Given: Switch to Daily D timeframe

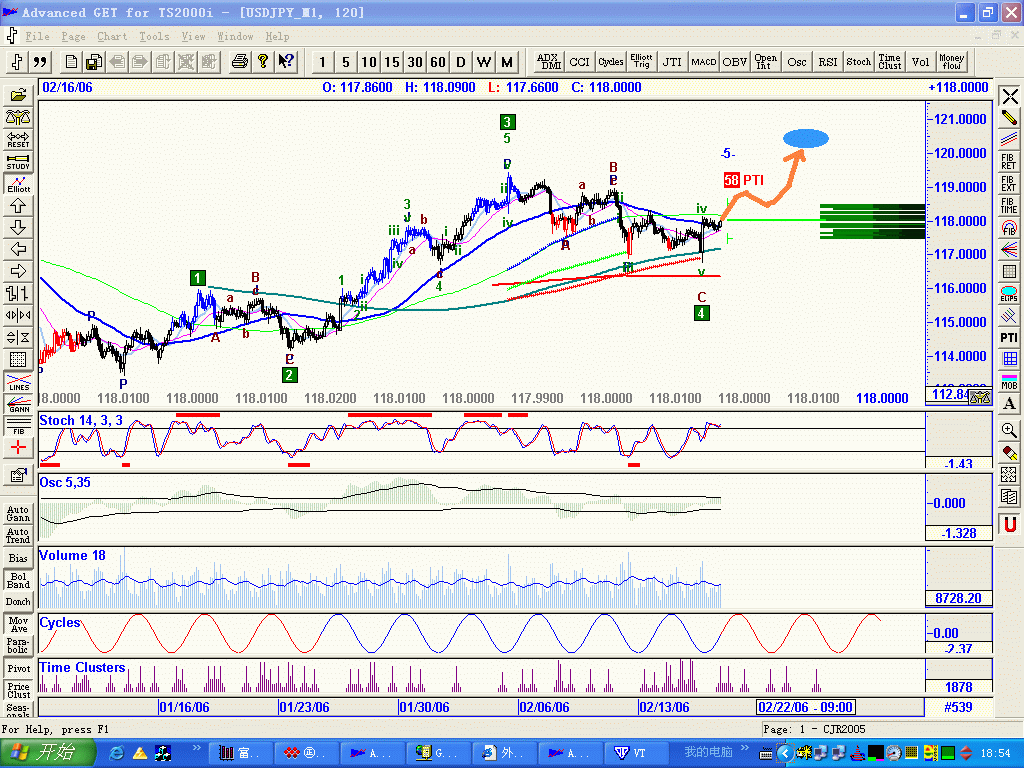Looking at the screenshot, I should (460, 62).
